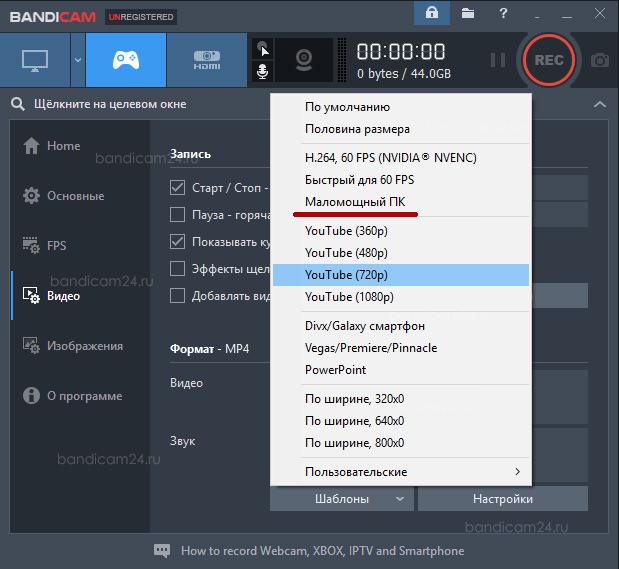Choose YouTube (480p) preset
Screen dimensions: 619x569
(401, 253)
